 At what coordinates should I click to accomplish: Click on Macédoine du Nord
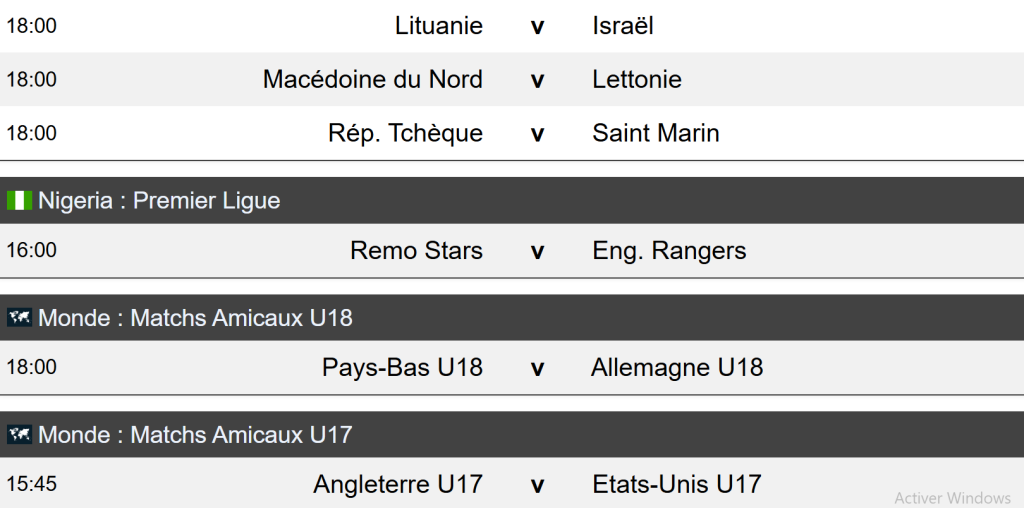pyautogui.click(x=373, y=79)
